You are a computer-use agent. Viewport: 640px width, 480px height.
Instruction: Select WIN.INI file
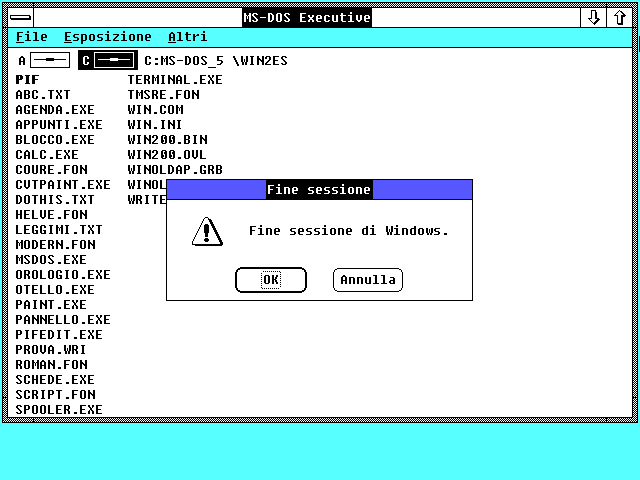coord(155,124)
